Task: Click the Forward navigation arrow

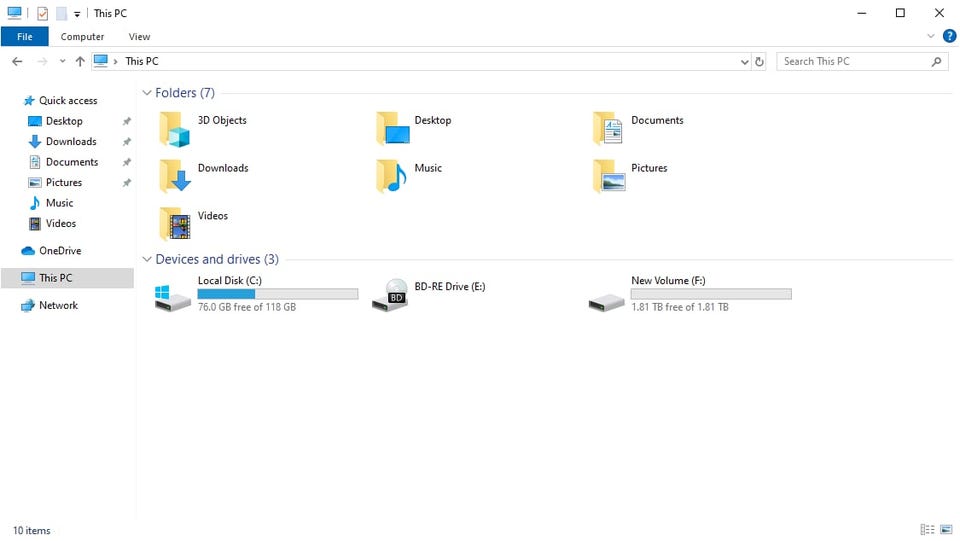Action: click(x=42, y=61)
